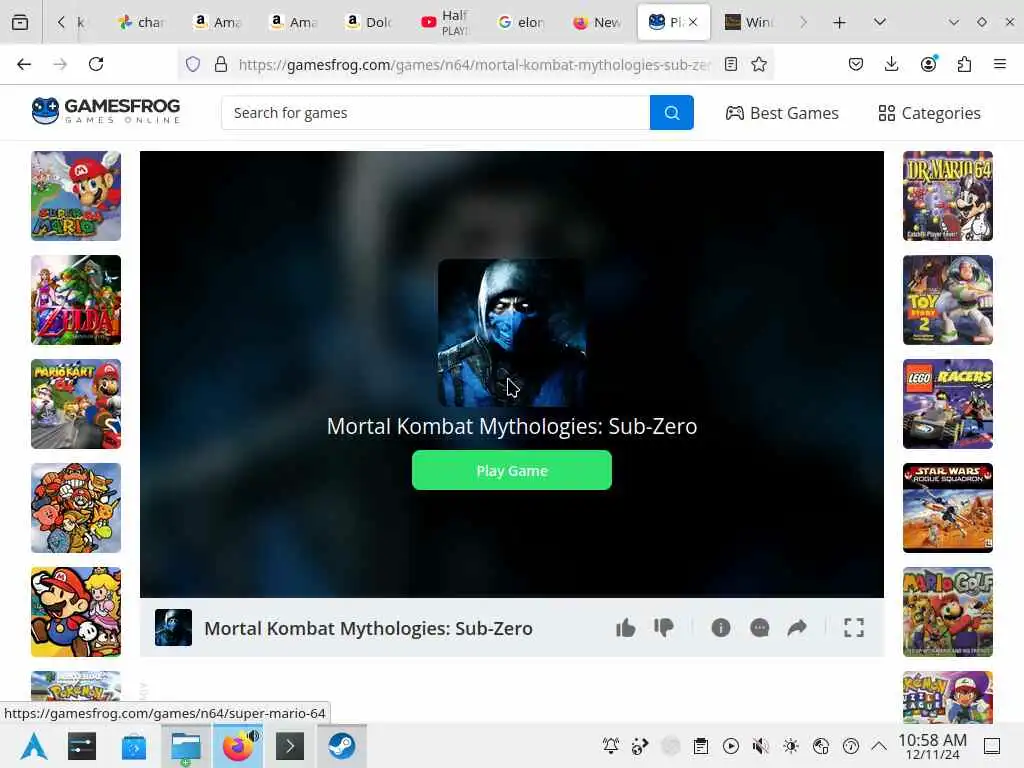The width and height of the screenshot is (1024, 768).
Task: List all tabs dropdown arrow
Action: coord(880,22)
